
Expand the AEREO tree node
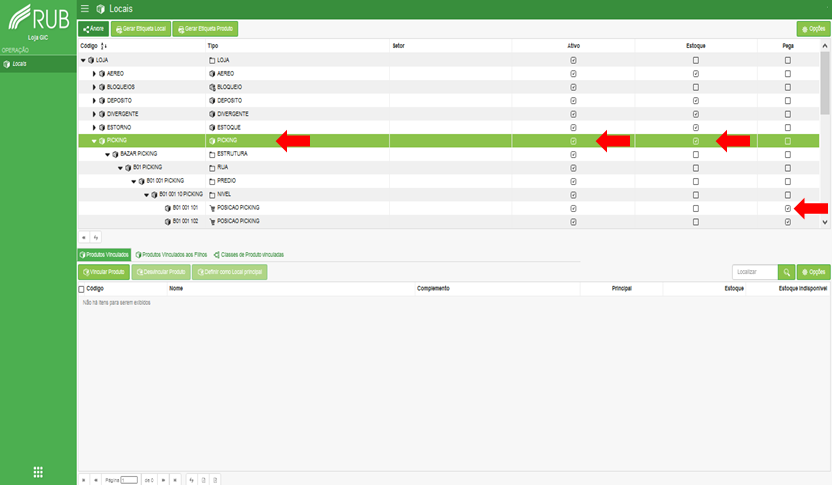click(x=94, y=74)
